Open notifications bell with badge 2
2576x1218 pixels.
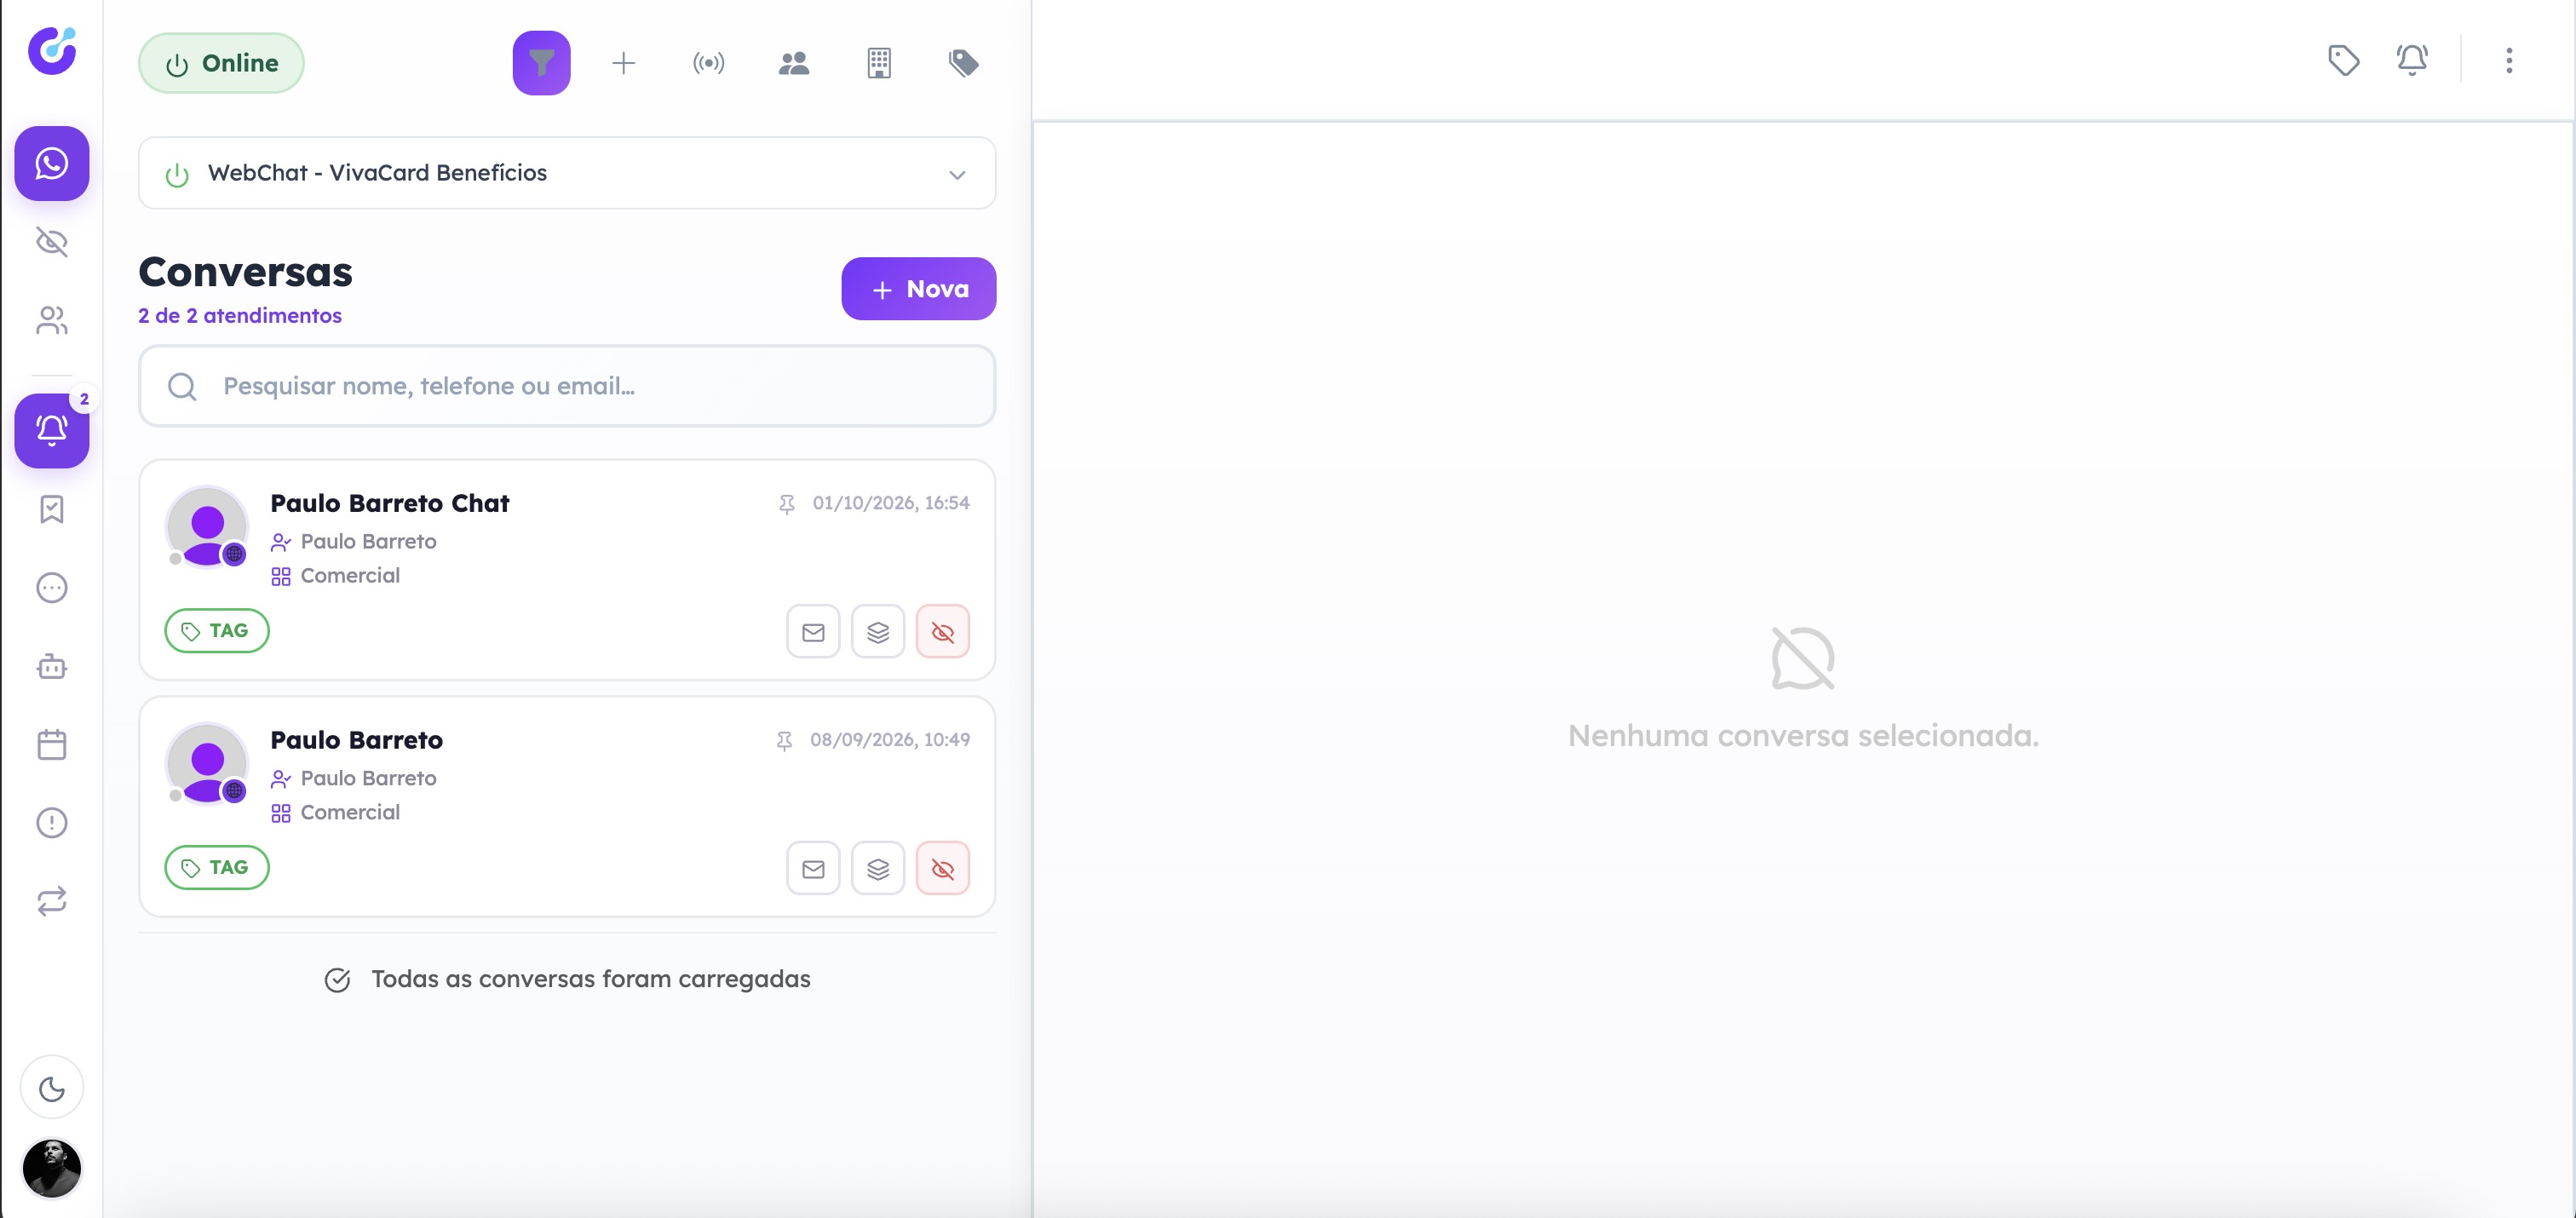[52, 430]
